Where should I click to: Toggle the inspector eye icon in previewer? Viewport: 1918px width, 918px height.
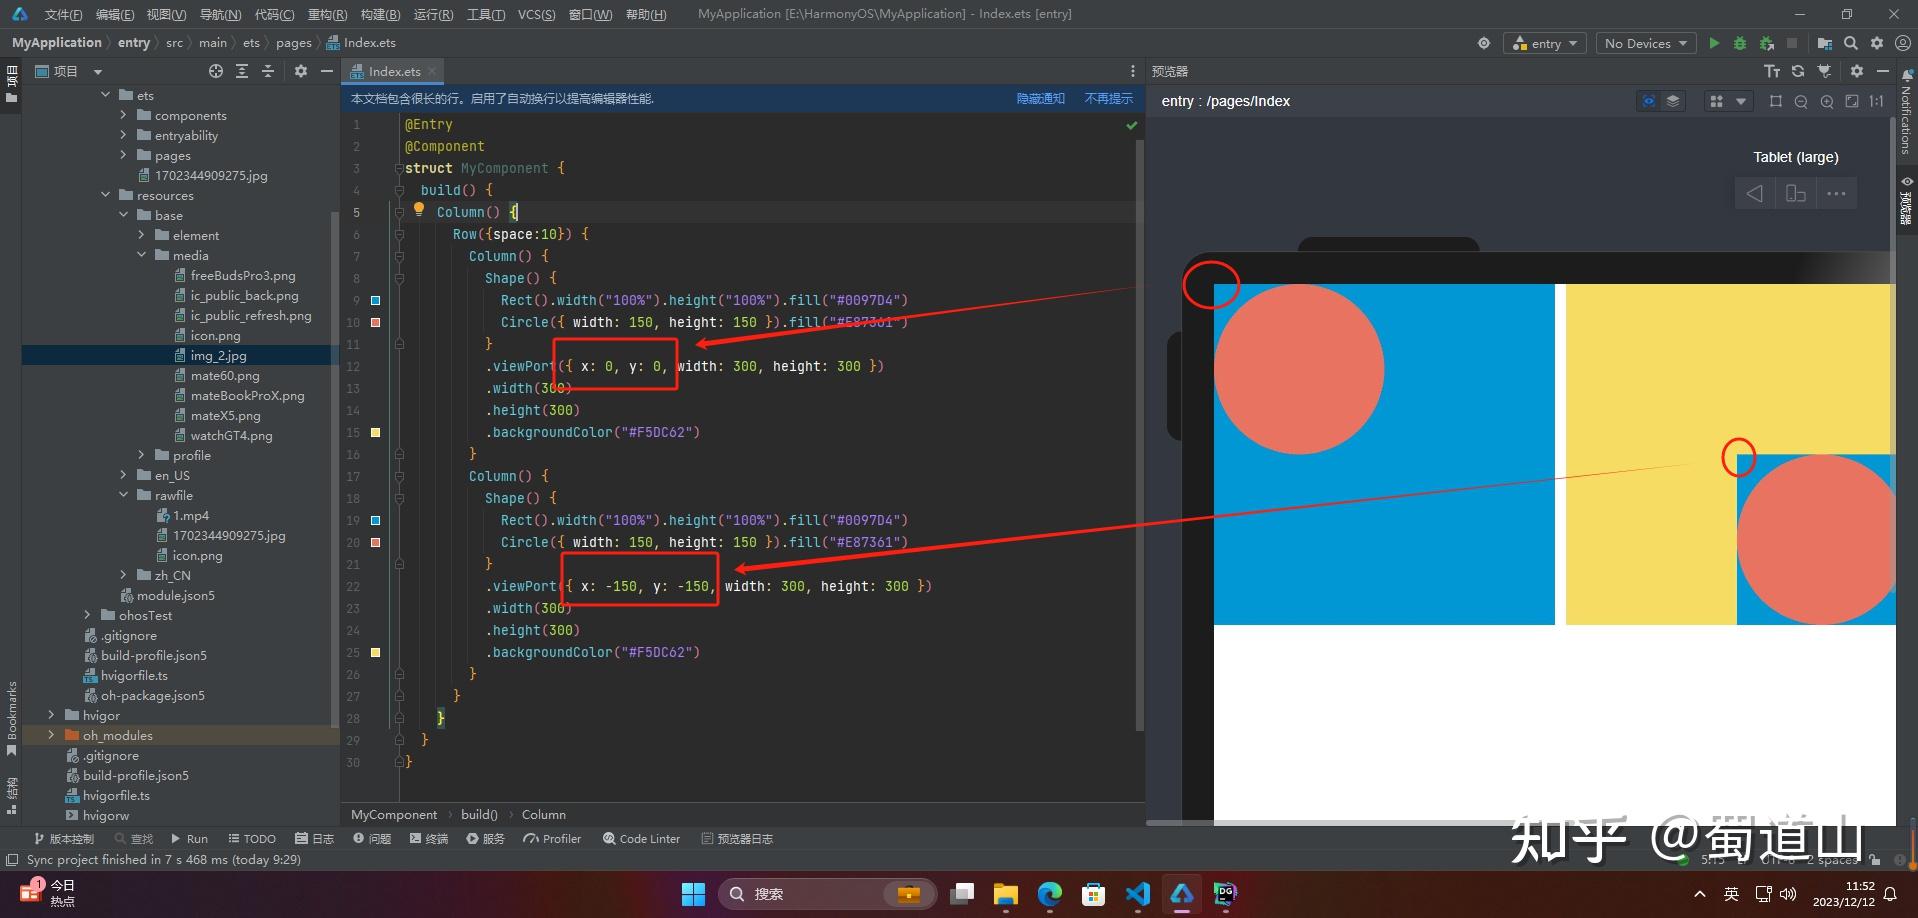tap(1648, 101)
